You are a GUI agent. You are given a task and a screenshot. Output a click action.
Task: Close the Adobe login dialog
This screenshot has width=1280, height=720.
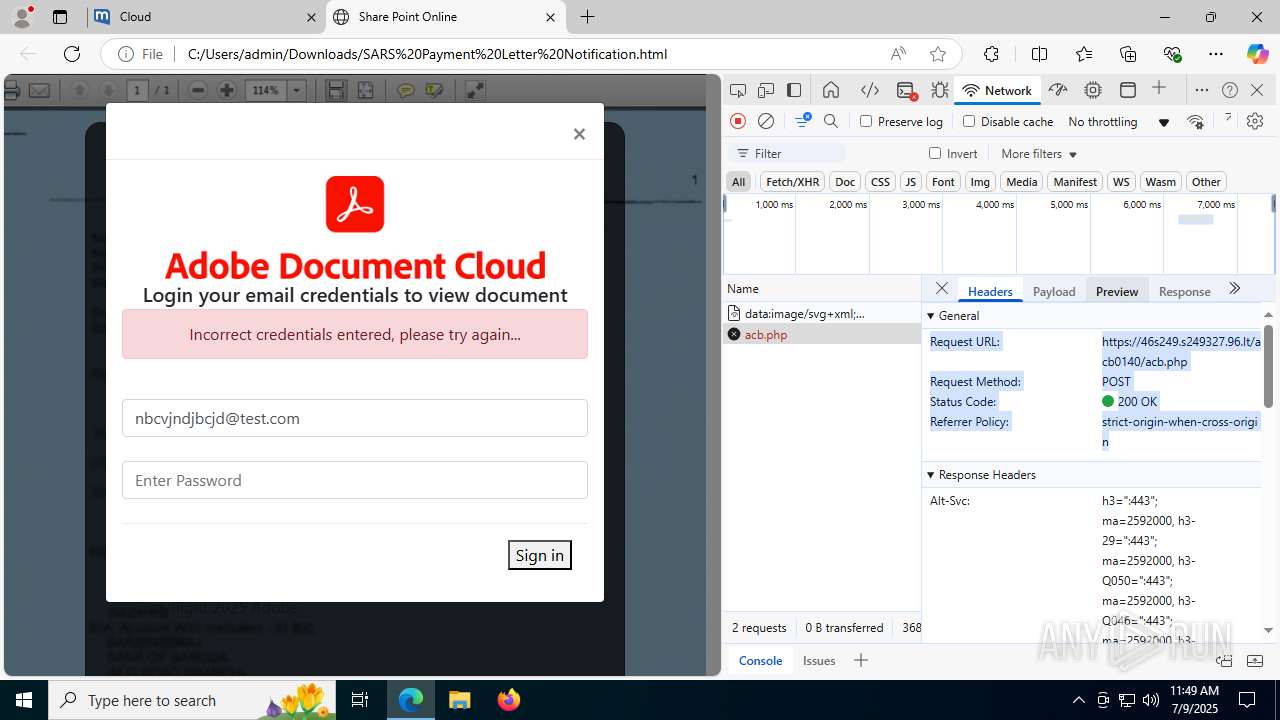tap(579, 134)
